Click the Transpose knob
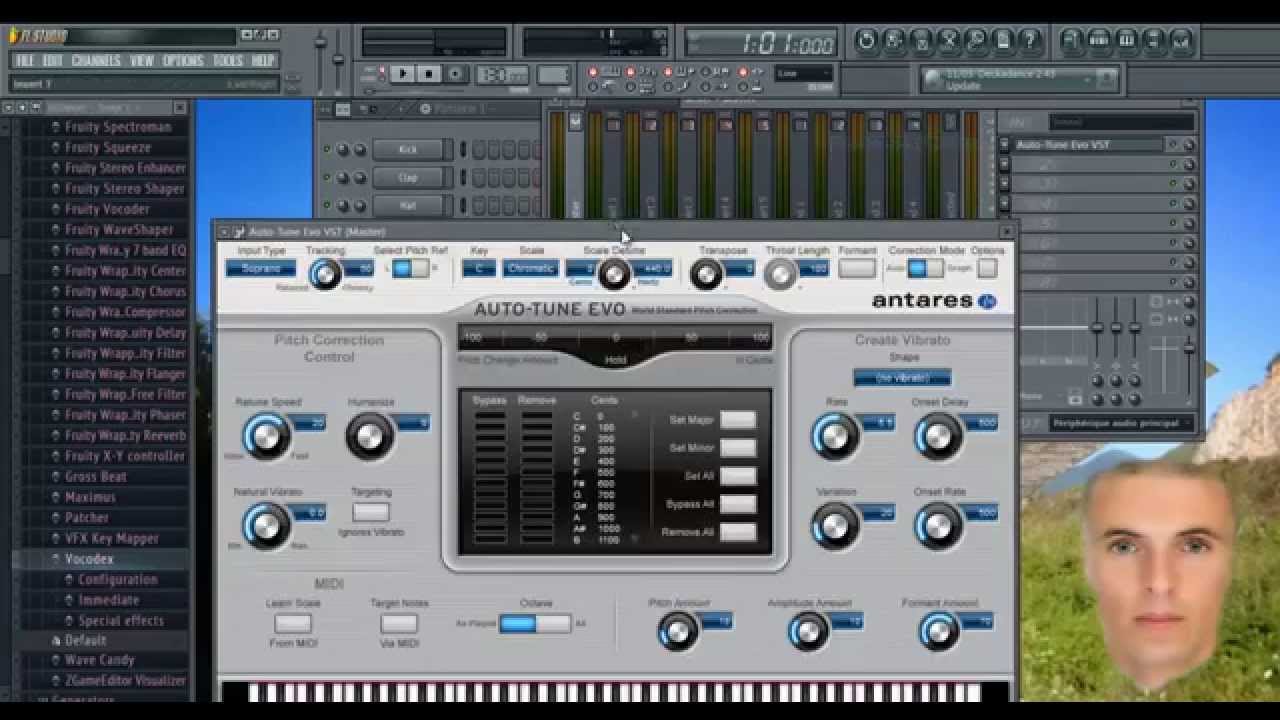 [x=706, y=274]
